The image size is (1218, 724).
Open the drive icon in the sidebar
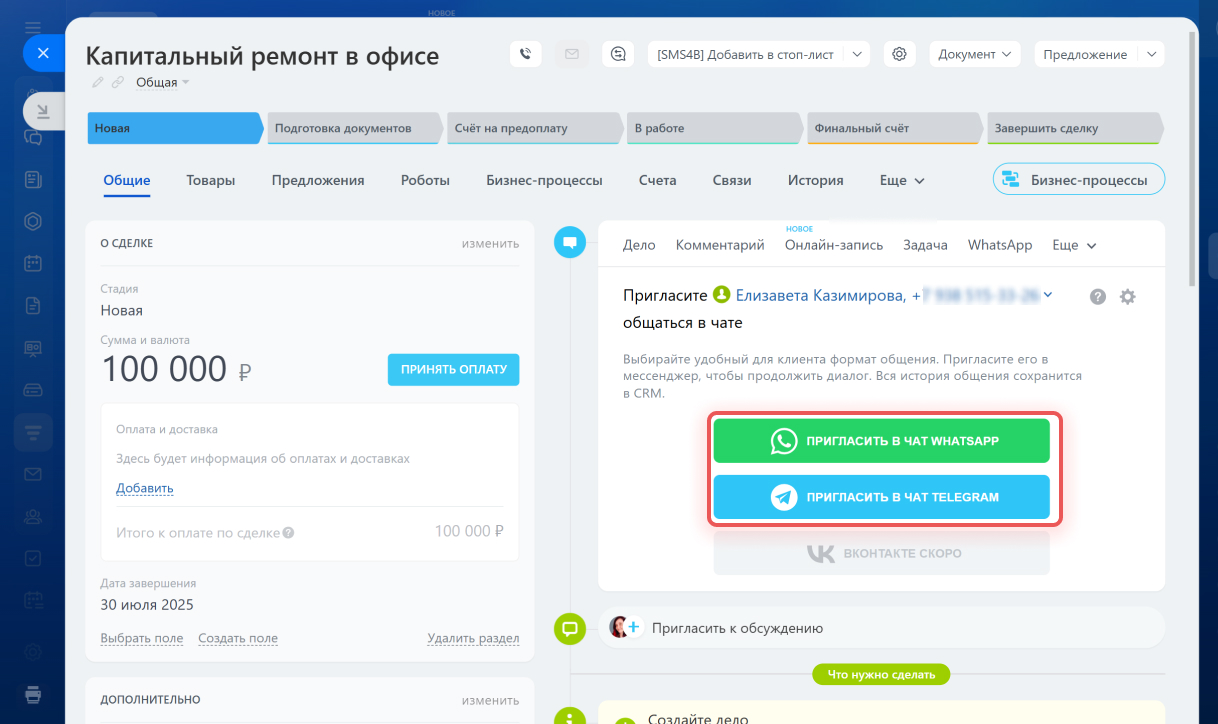point(33,389)
